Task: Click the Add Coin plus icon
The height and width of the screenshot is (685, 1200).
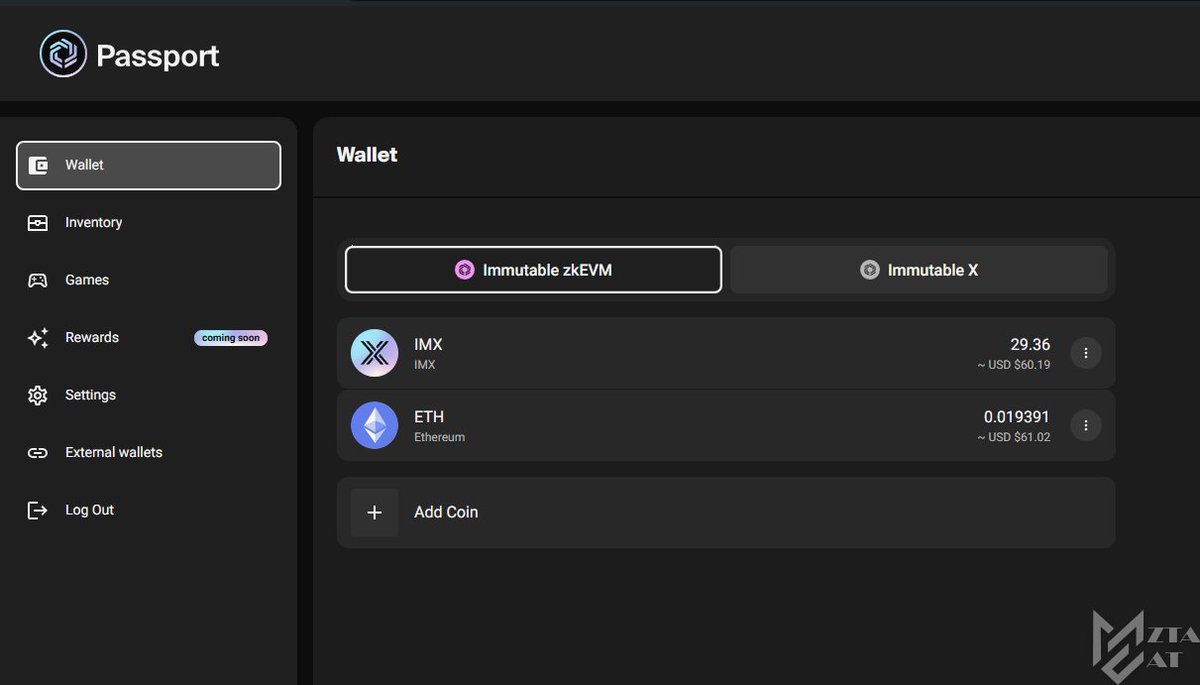Action: 375,512
